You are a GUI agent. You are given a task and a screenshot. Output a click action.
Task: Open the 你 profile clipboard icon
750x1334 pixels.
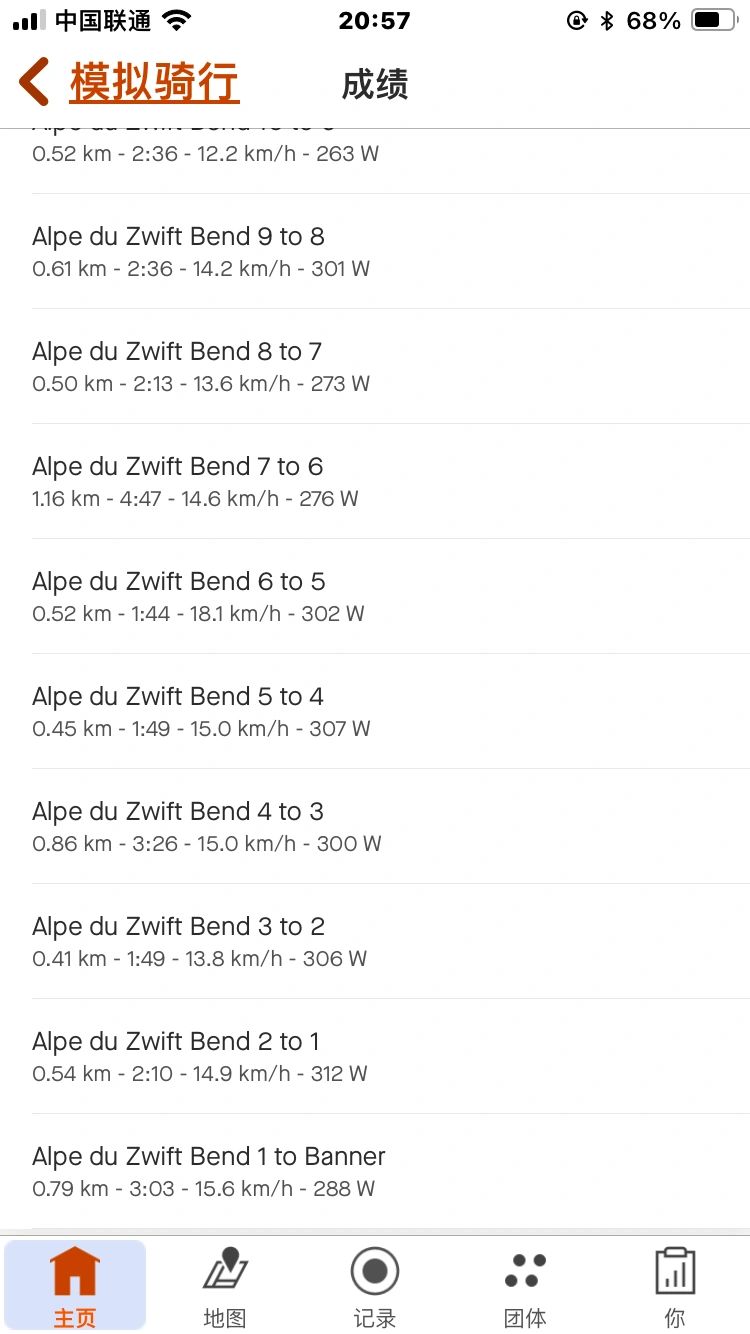click(x=675, y=1273)
